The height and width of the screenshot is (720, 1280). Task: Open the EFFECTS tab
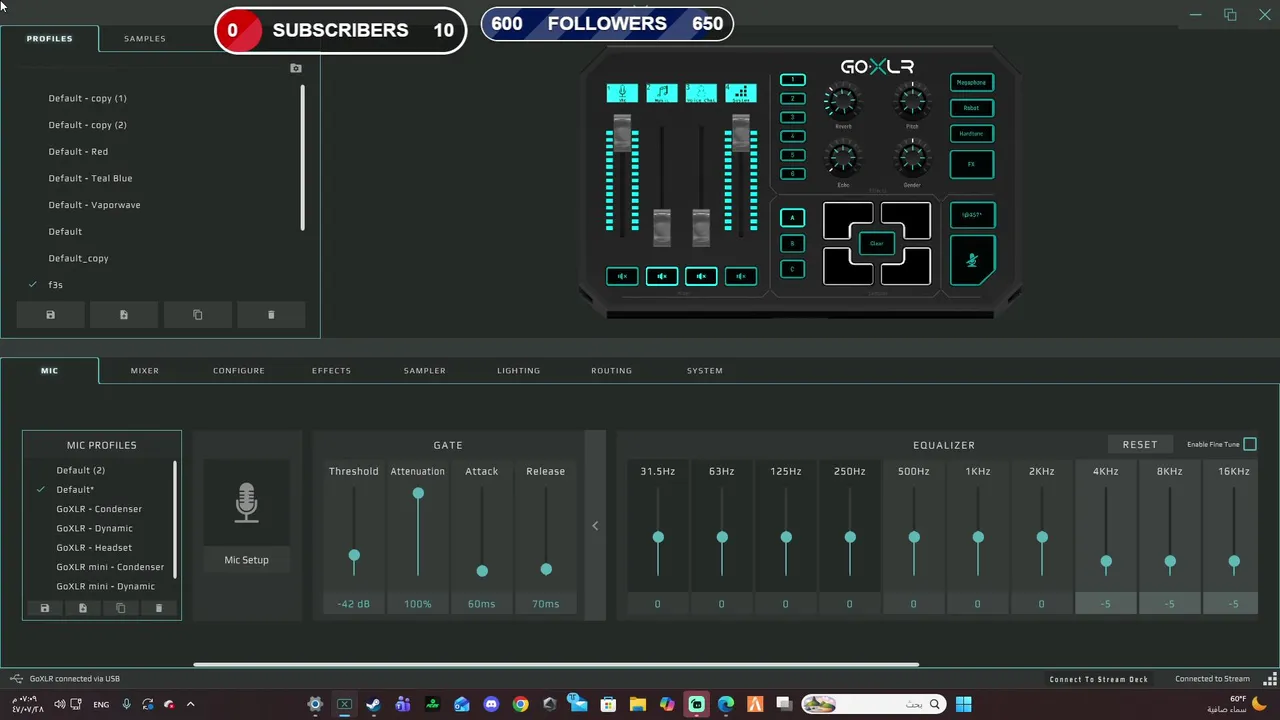pyautogui.click(x=331, y=370)
